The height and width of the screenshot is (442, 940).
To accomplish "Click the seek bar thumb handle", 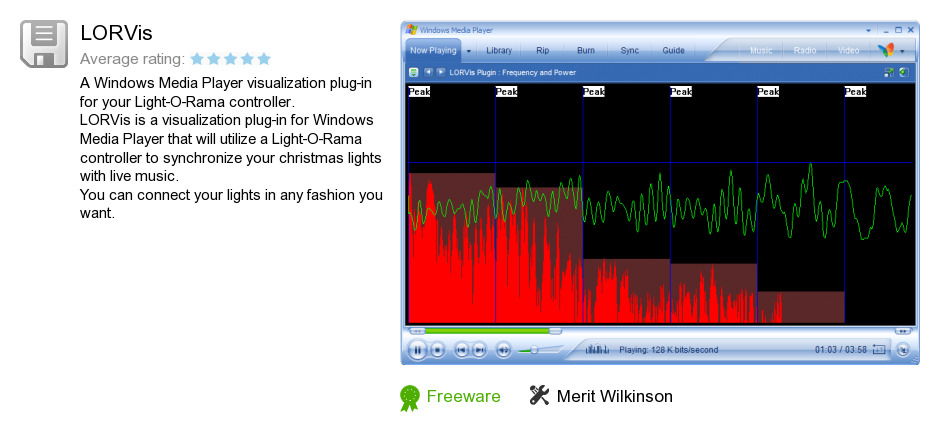I will pyautogui.click(x=555, y=330).
